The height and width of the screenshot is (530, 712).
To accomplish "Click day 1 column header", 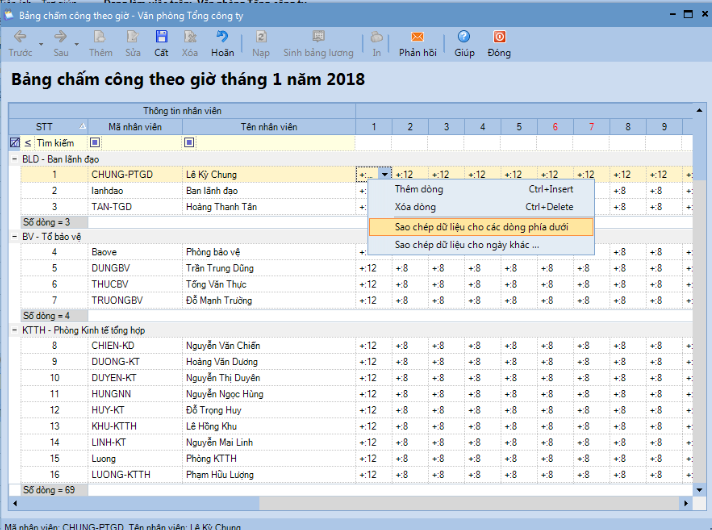I will coord(374,127).
